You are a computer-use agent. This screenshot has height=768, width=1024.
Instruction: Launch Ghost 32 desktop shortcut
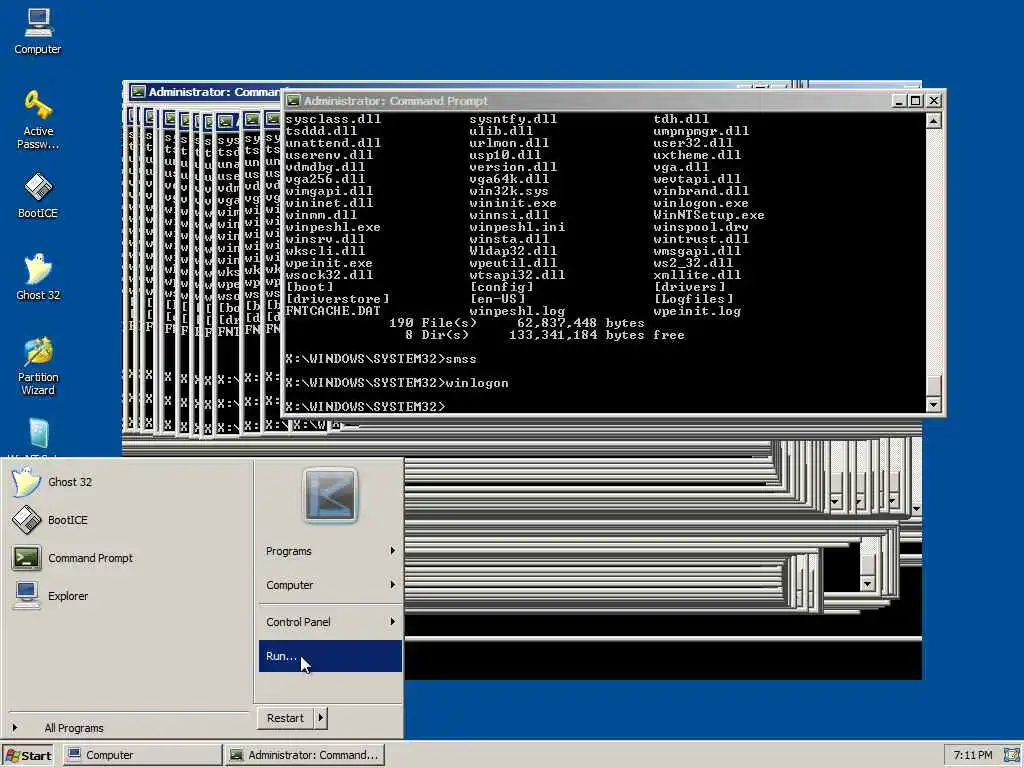tap(38, 277)
